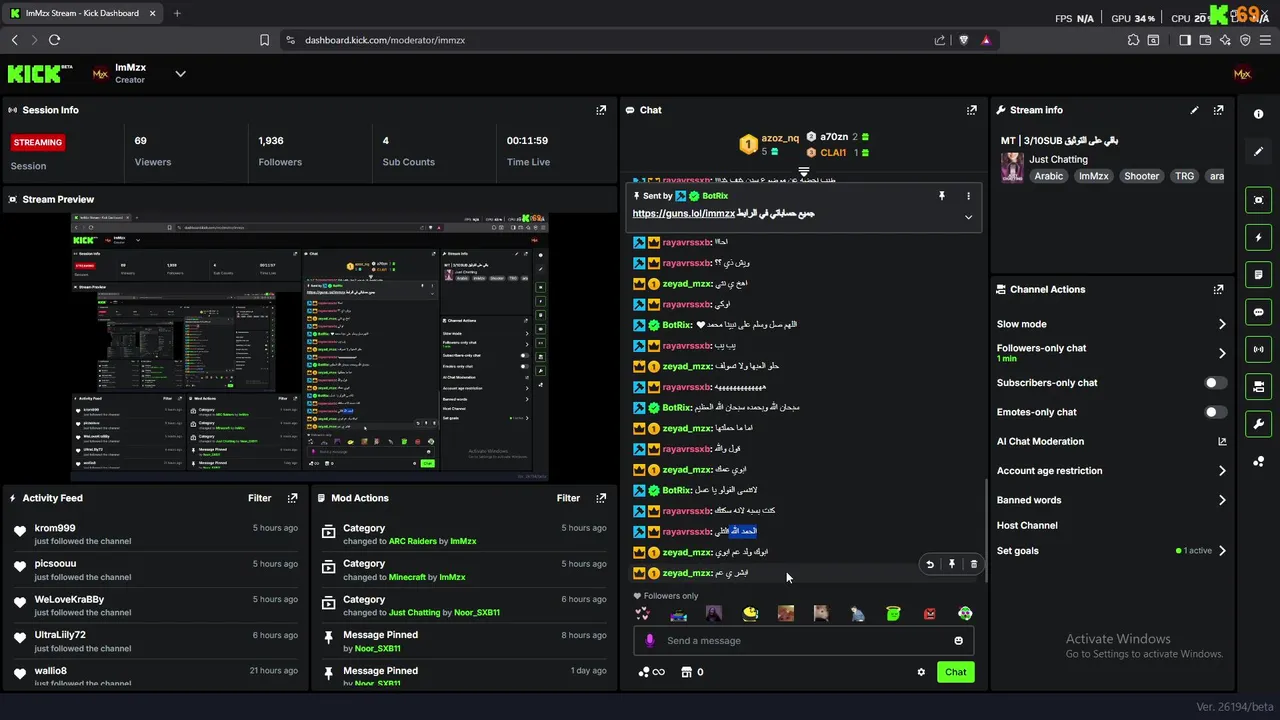Image resolution: width=1280 pixels, height=720 pixels.
Task: Pop out the Stream info panel
Action: [1218, 110]
